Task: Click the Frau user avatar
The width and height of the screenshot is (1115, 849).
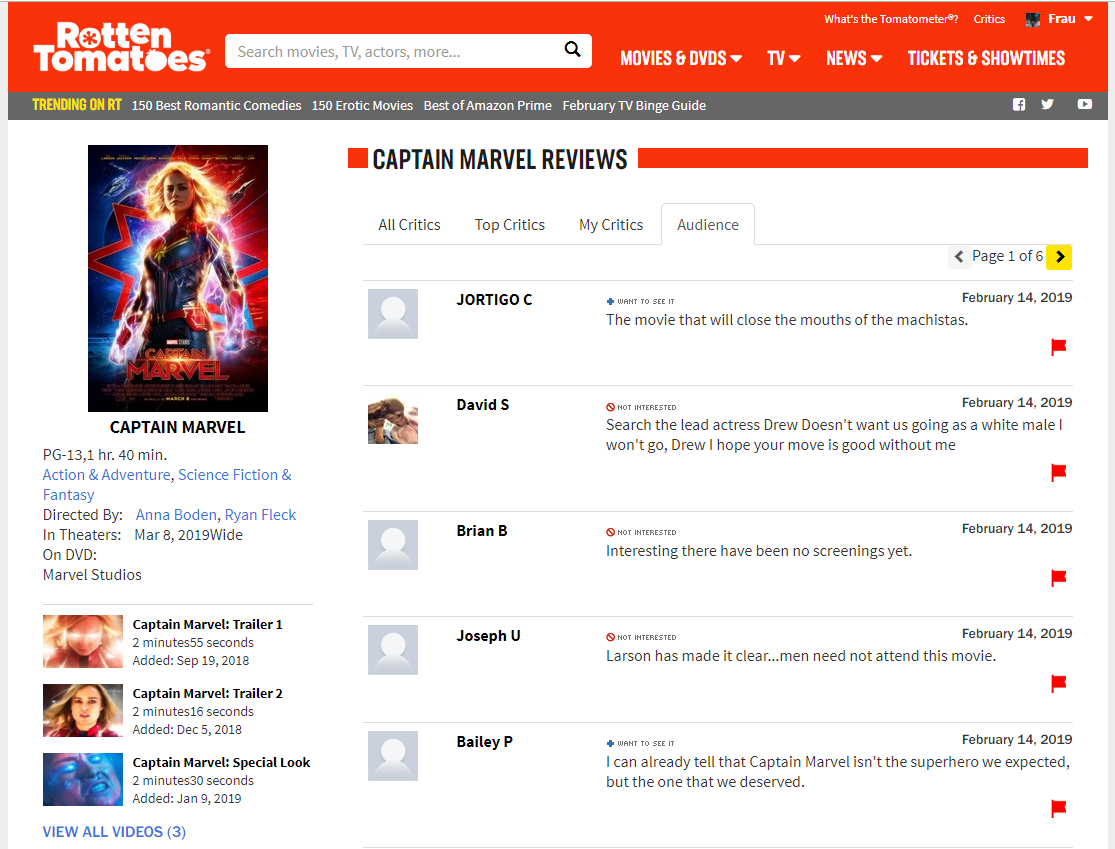Action: (x=1033, y=19)
